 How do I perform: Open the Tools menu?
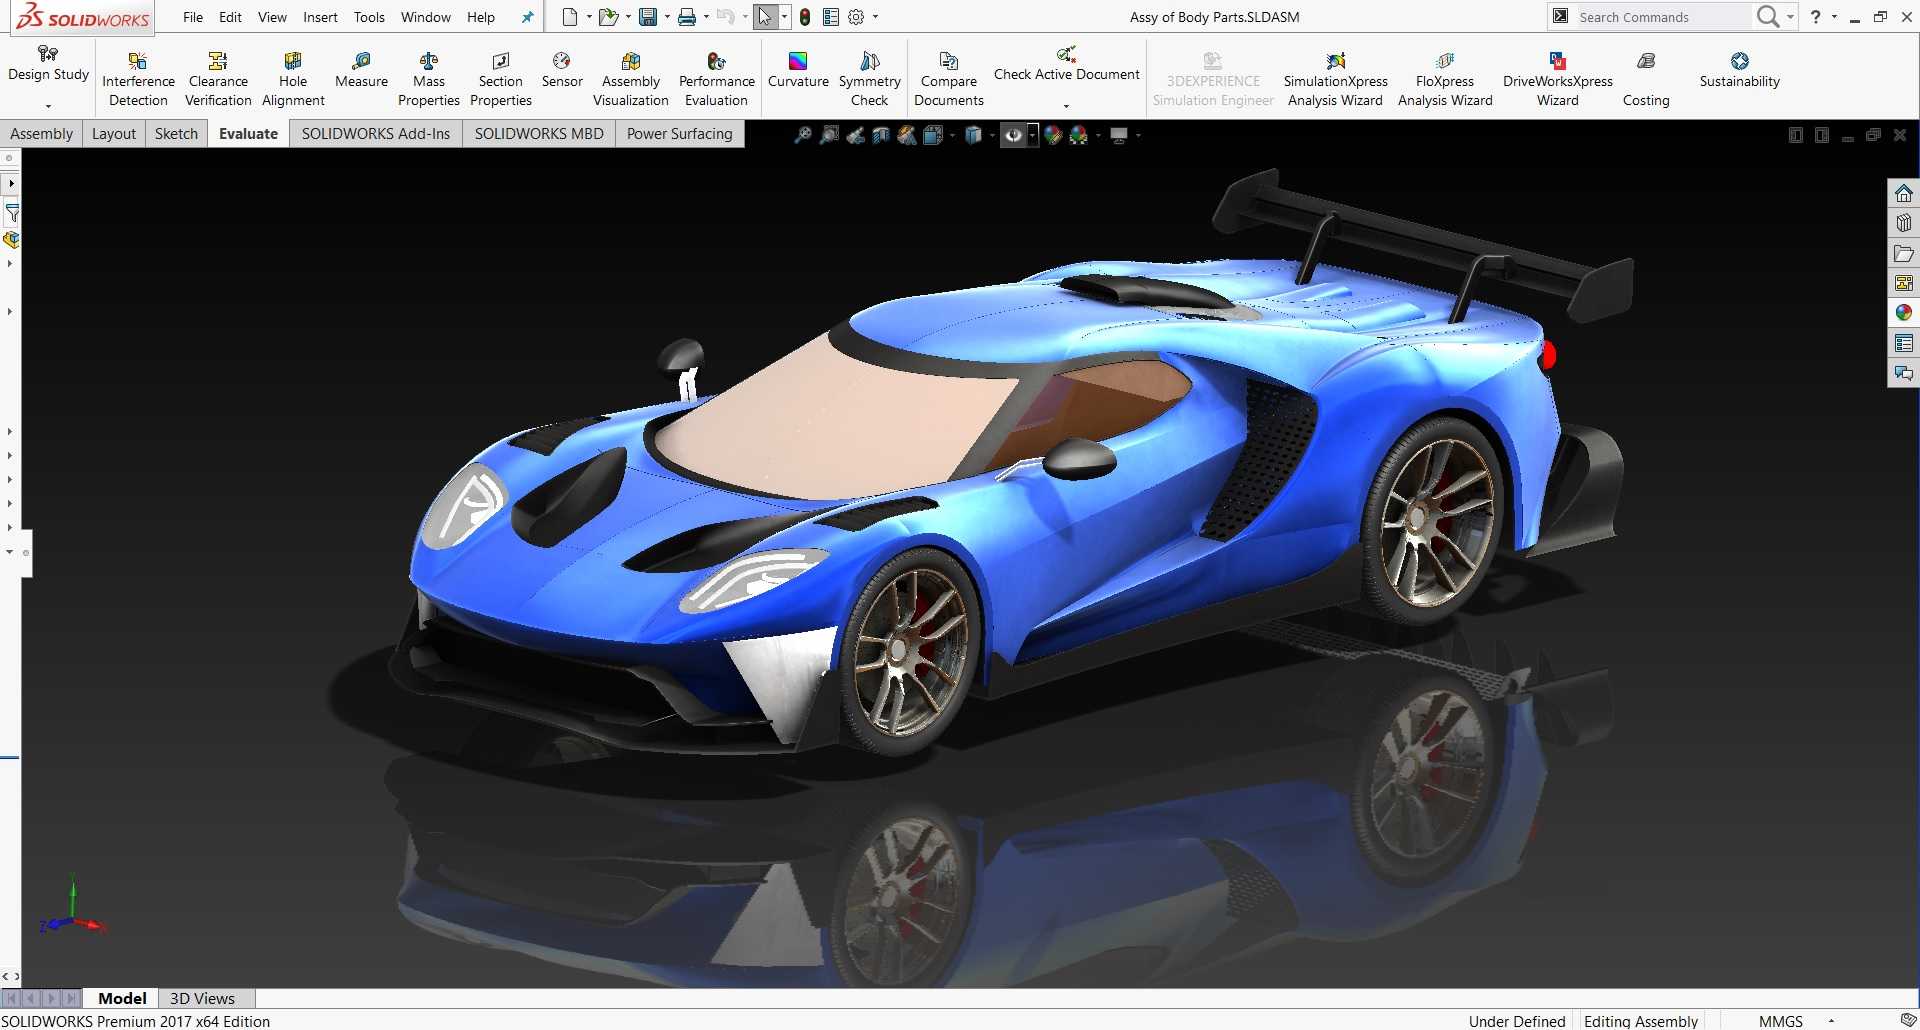pyautogui.click(x=369, y=17)
